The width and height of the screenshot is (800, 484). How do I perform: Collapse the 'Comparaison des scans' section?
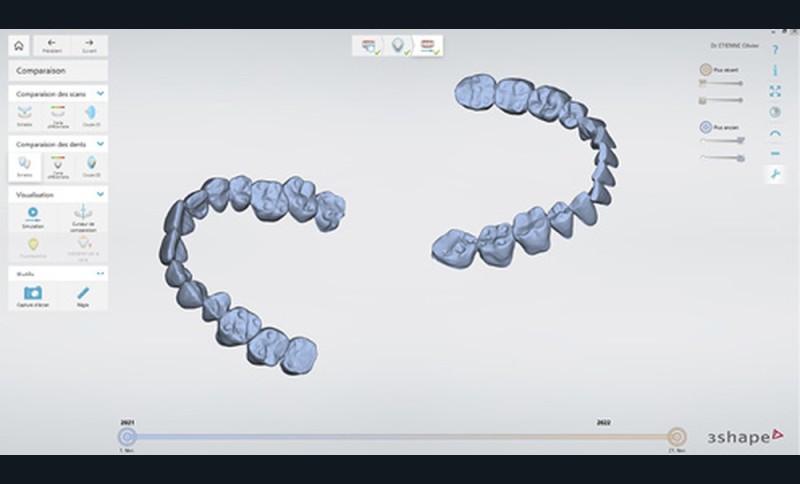point(101,93)
